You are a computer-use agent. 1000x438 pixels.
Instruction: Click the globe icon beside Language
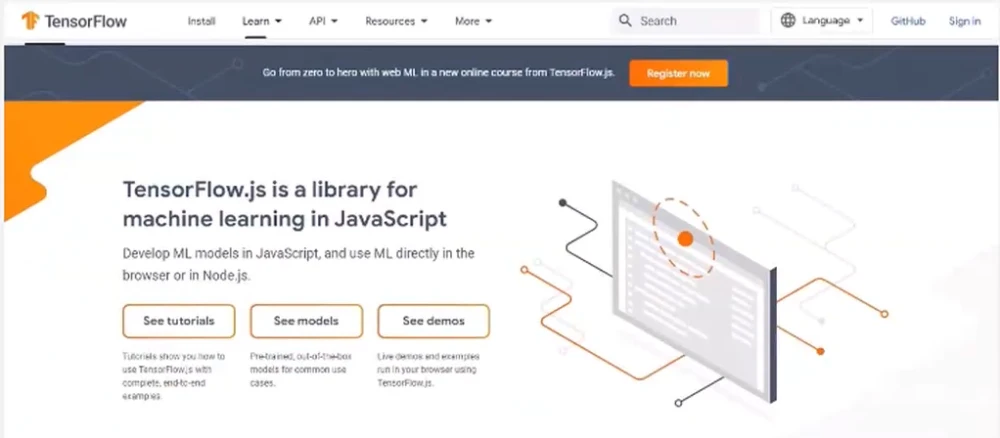tap(788, 20)
